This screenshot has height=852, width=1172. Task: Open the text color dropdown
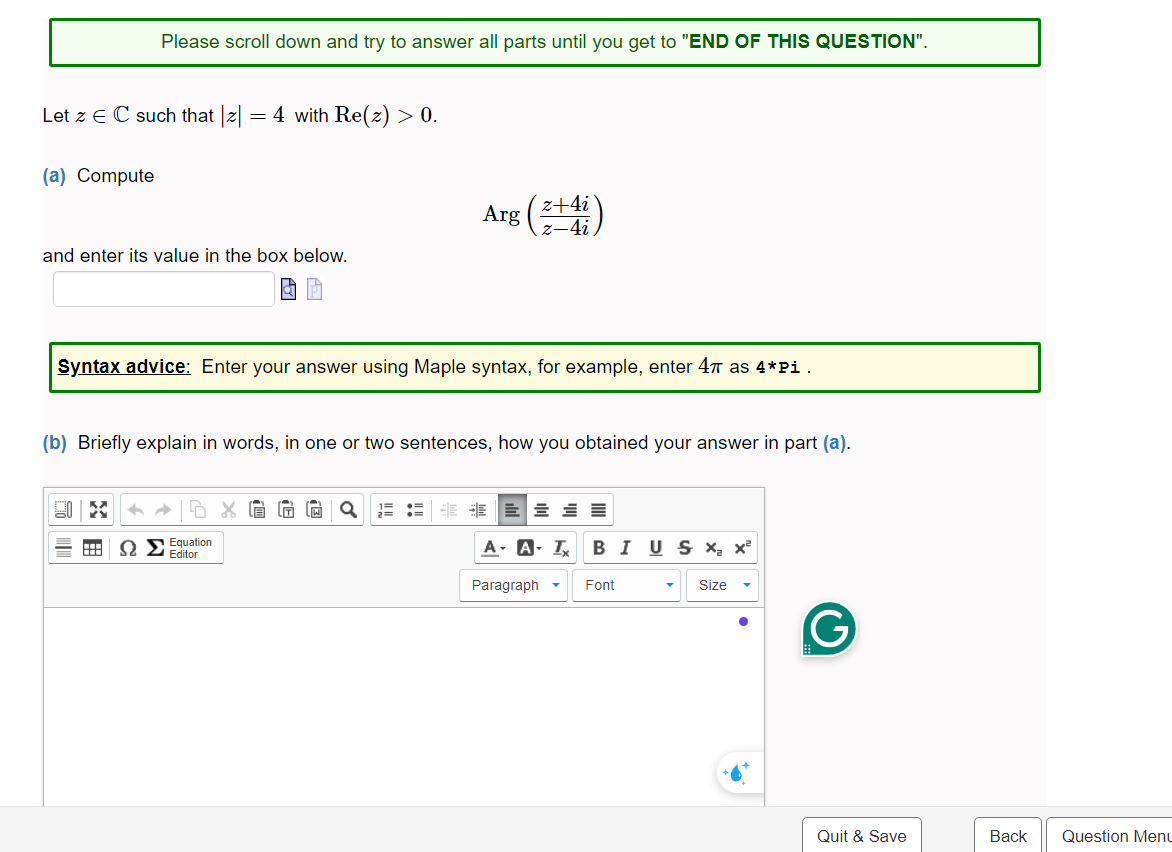pyautogui.click(x=493, y=548)
